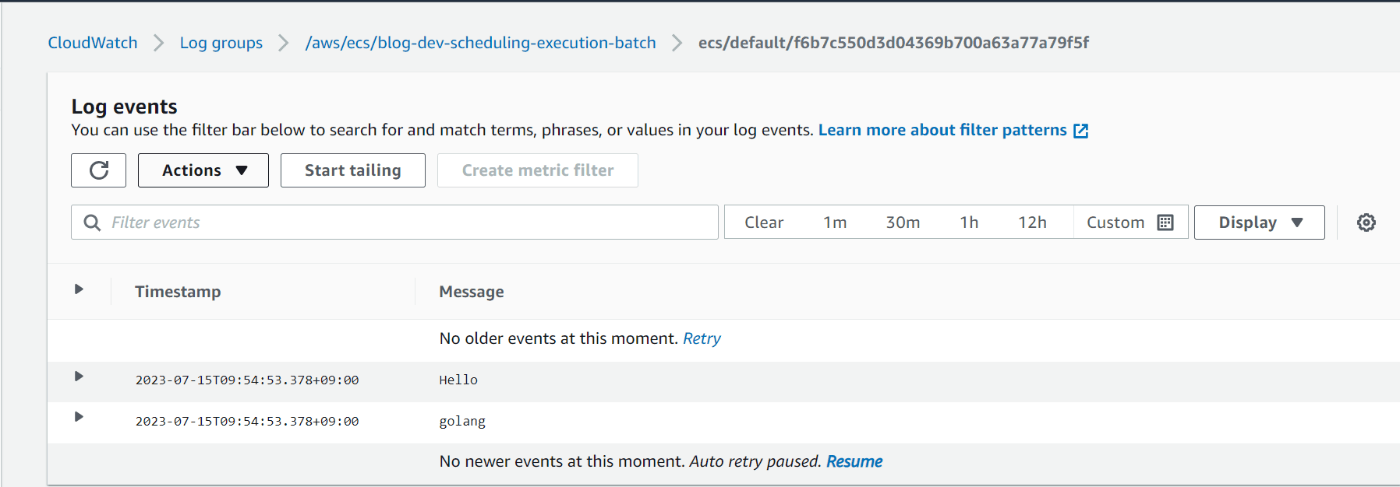Open the Custom time range calendar icon
1400x487 pixels.
coord(1165,222)
